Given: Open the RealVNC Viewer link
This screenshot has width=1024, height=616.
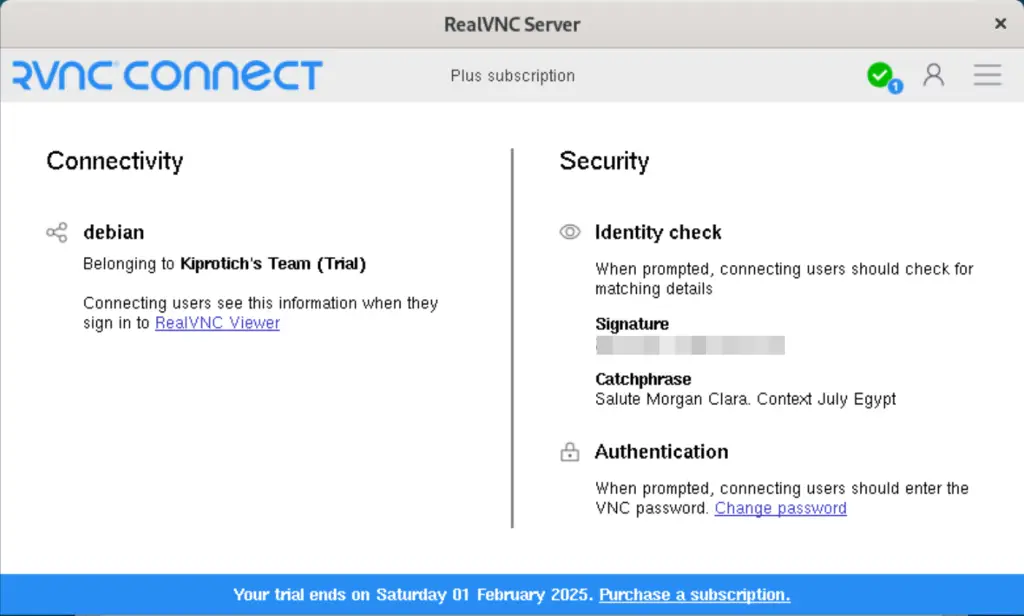Looking at the screenshot, I should click(x=217, y=323).
